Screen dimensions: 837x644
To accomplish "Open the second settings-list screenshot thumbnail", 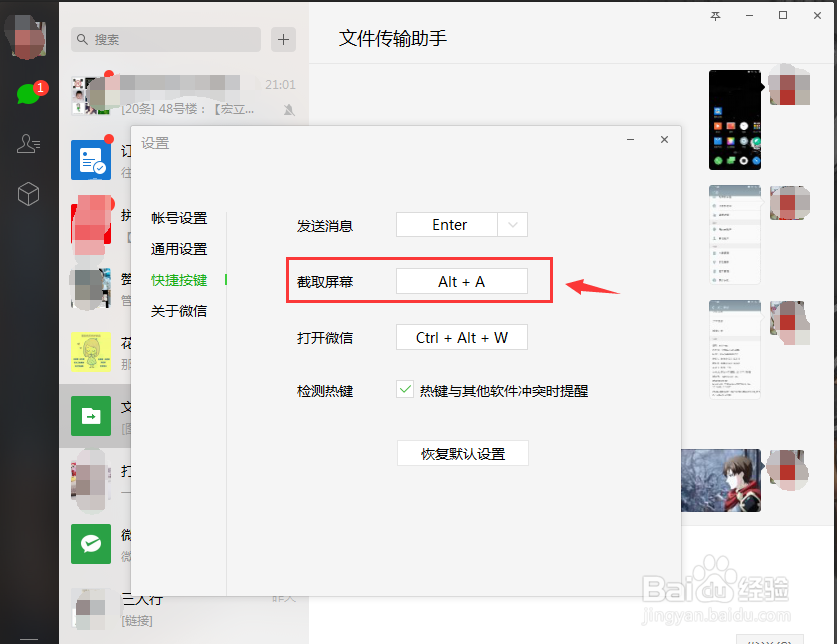I will (735, 234).
